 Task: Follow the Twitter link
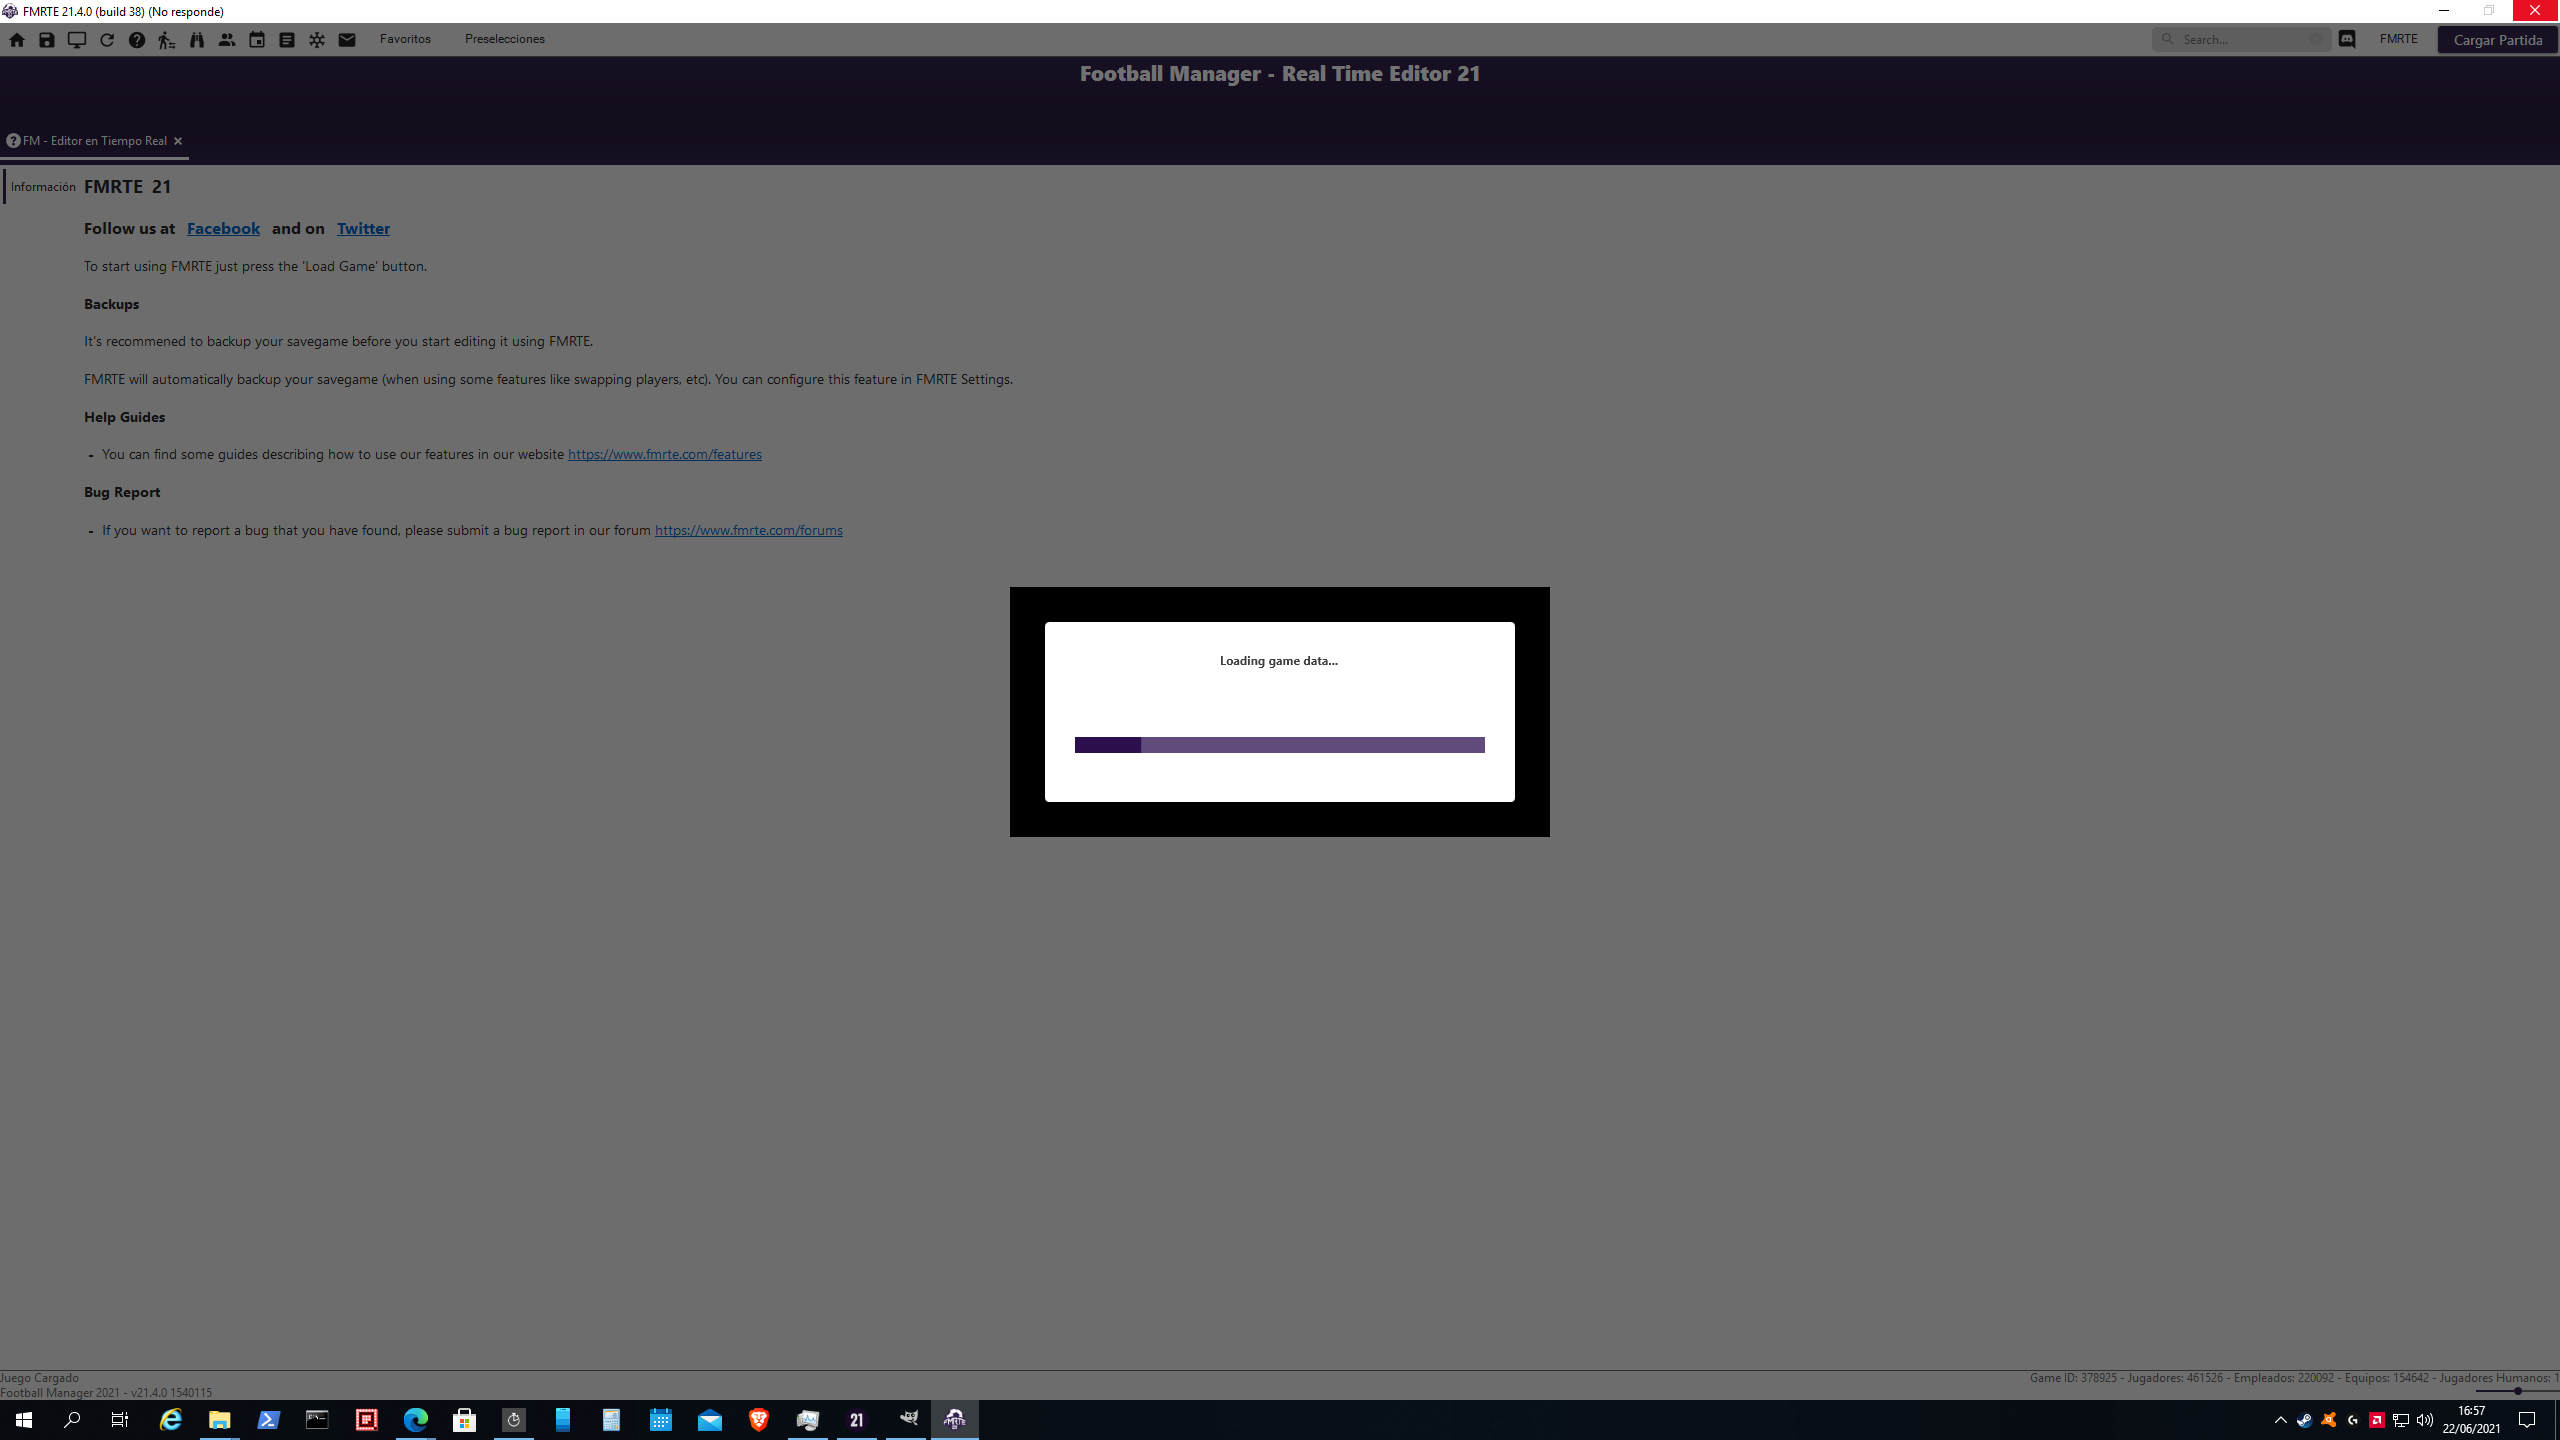point(363,228)
